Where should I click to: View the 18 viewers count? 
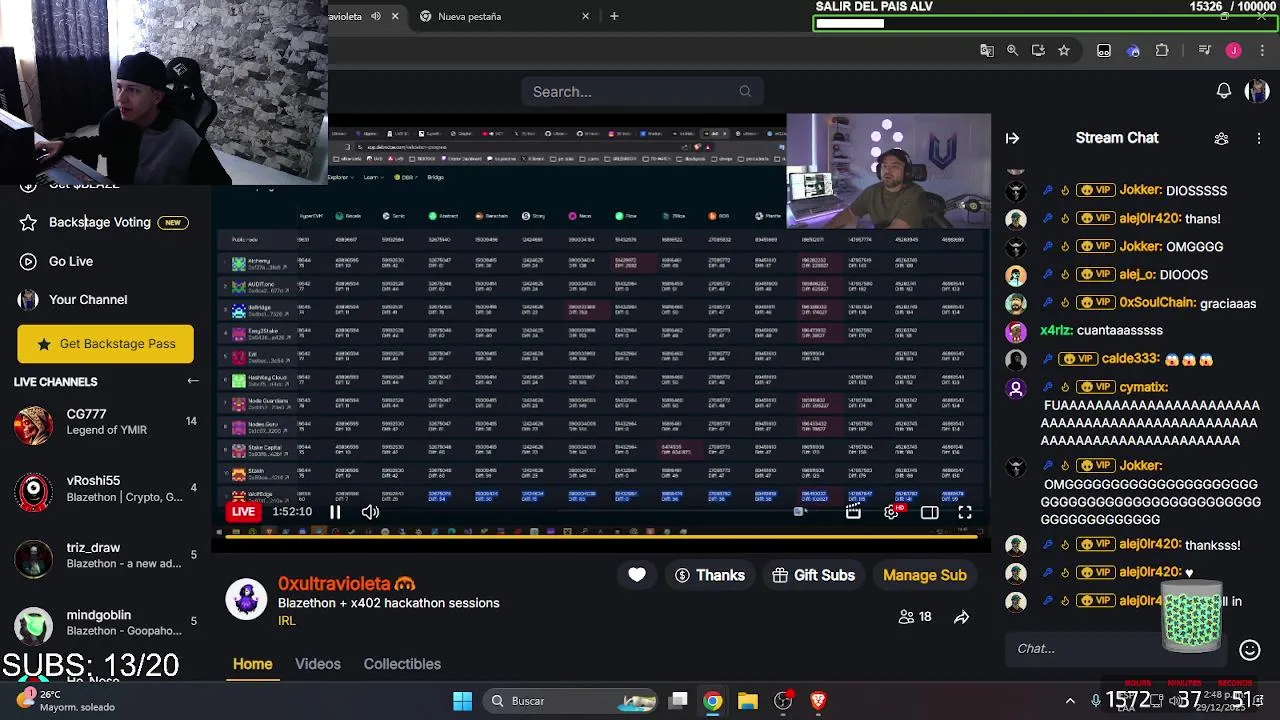(x=915, y=618)
